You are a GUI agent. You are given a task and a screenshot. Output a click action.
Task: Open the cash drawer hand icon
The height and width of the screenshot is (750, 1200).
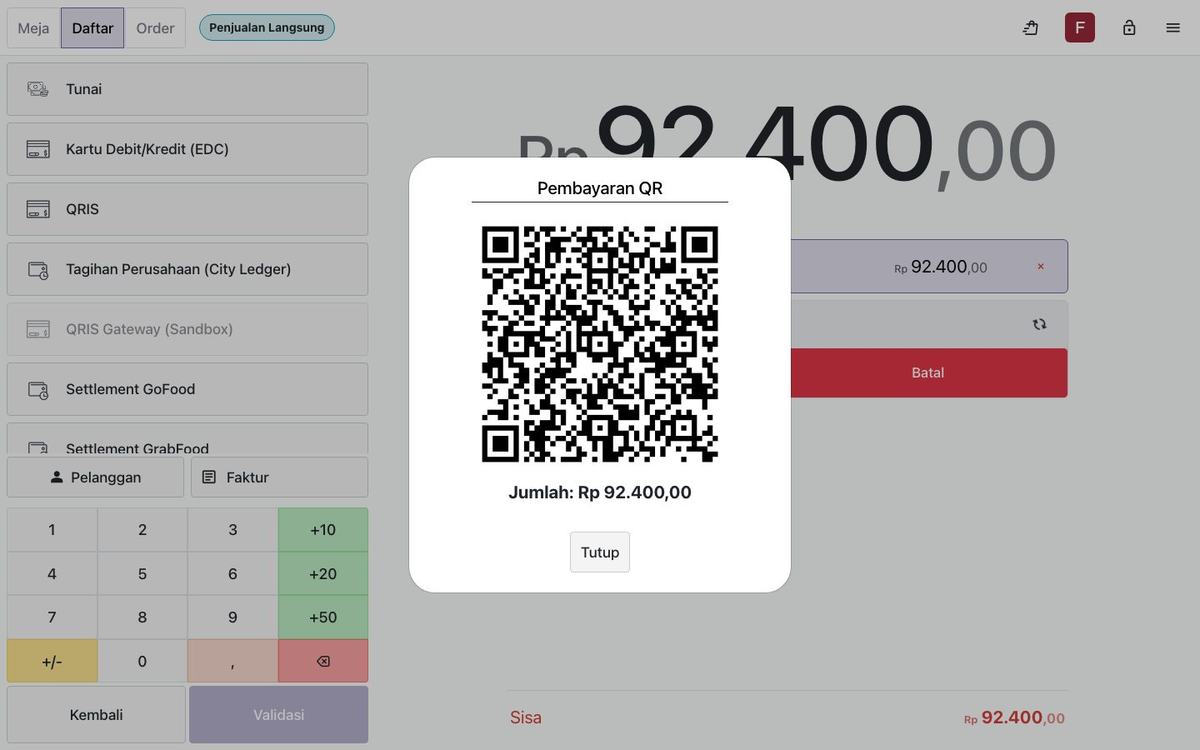pos(1031,28)
